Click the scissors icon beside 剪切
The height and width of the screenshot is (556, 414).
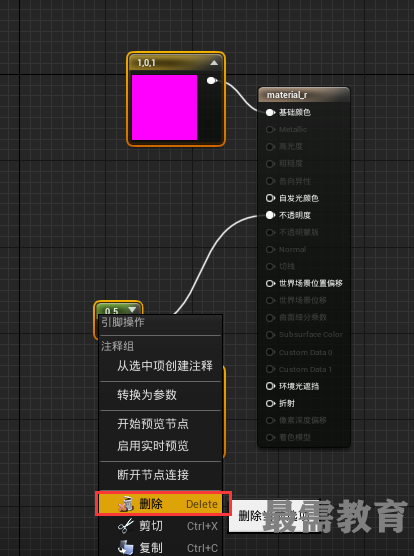(x=126, y=526)
